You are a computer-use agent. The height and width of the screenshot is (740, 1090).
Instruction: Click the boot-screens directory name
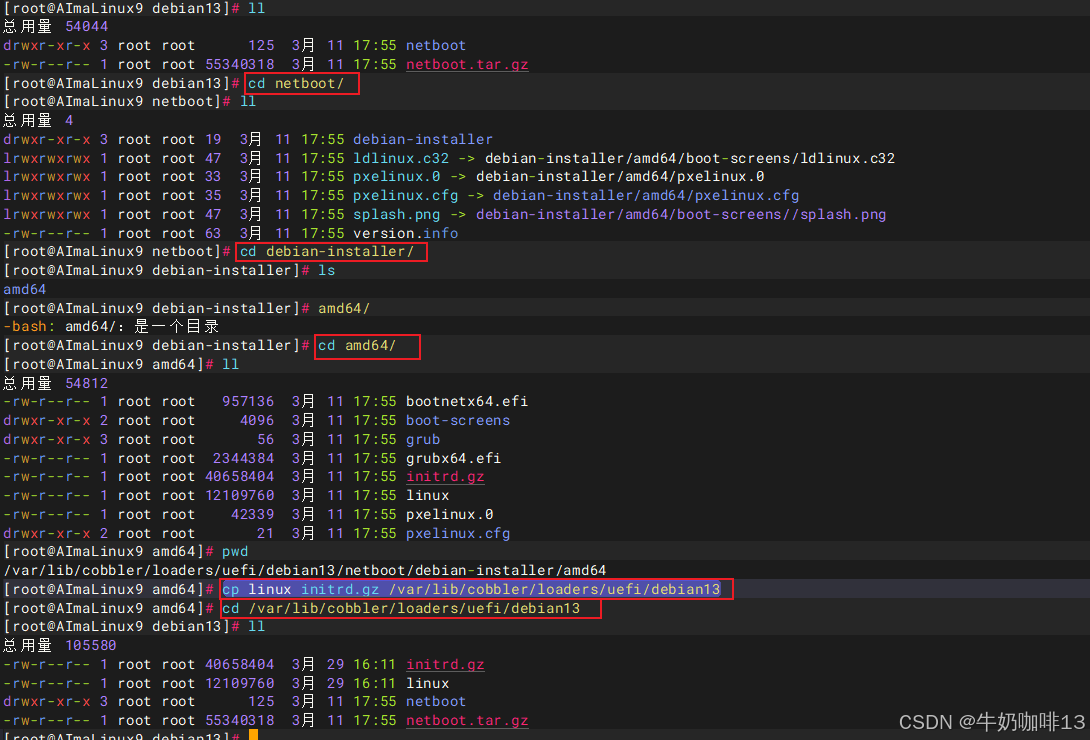coord(457,420)
